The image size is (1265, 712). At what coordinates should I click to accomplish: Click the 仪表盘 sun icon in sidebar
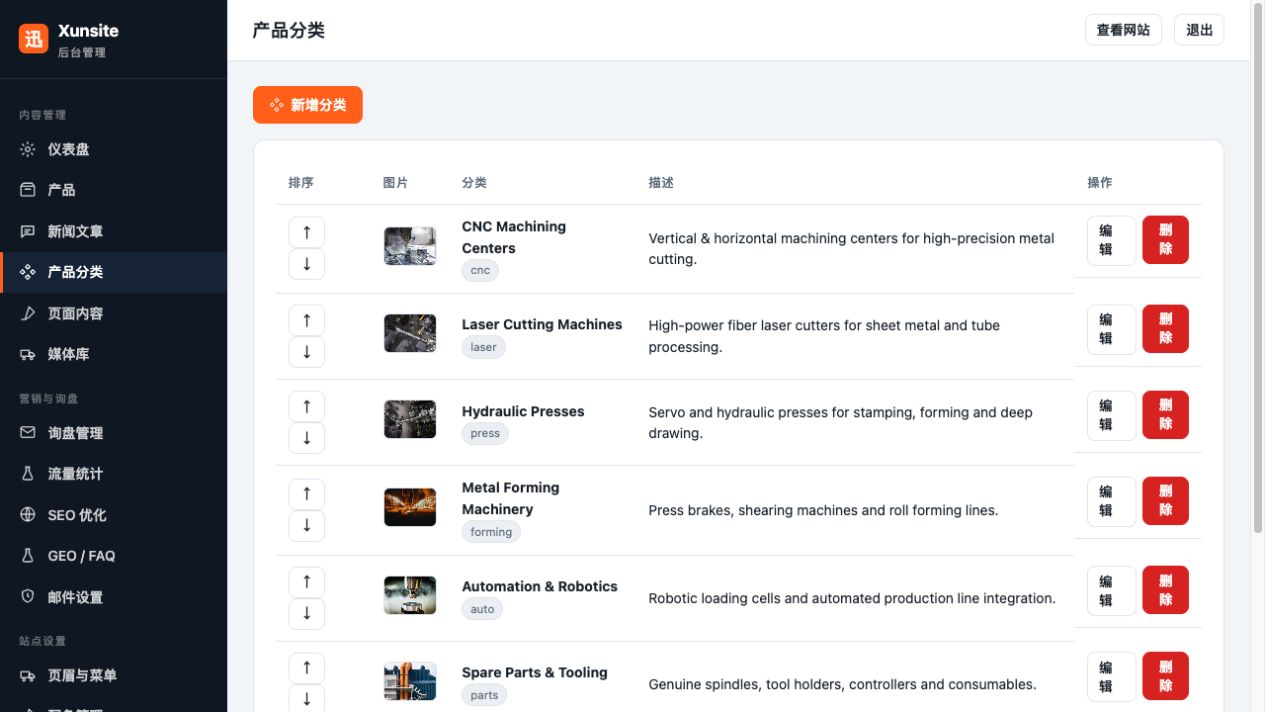pos(28,149)
